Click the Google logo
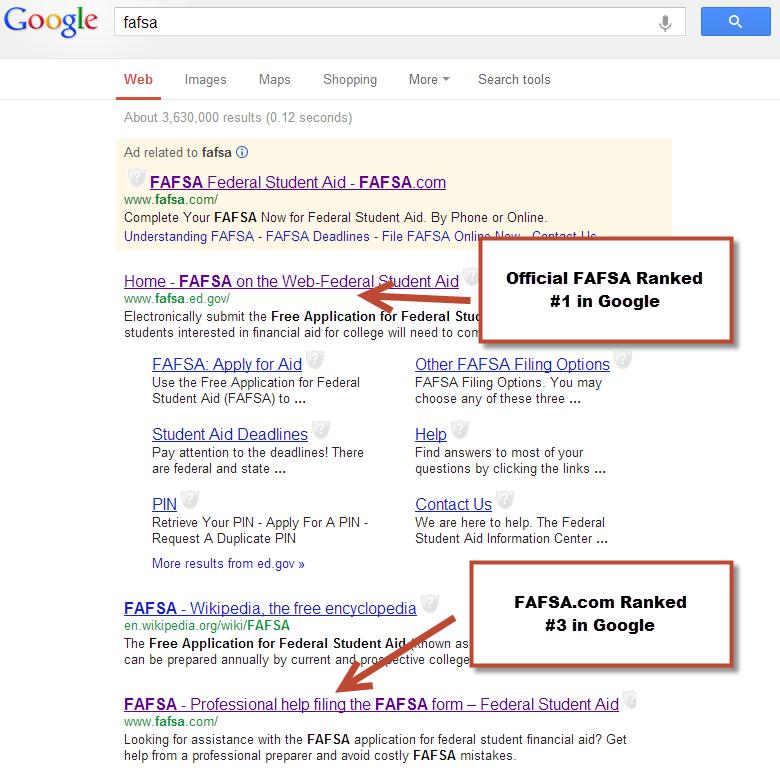Image resolution: width=780 pixels, height=777 pixels. click(50, 22)
